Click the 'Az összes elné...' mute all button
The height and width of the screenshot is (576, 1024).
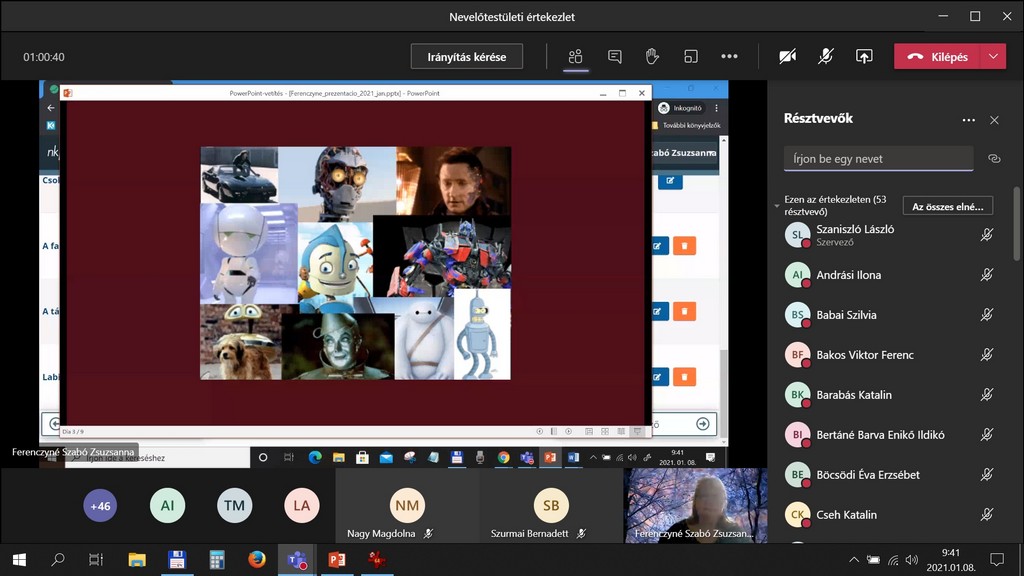pos(948,206)
